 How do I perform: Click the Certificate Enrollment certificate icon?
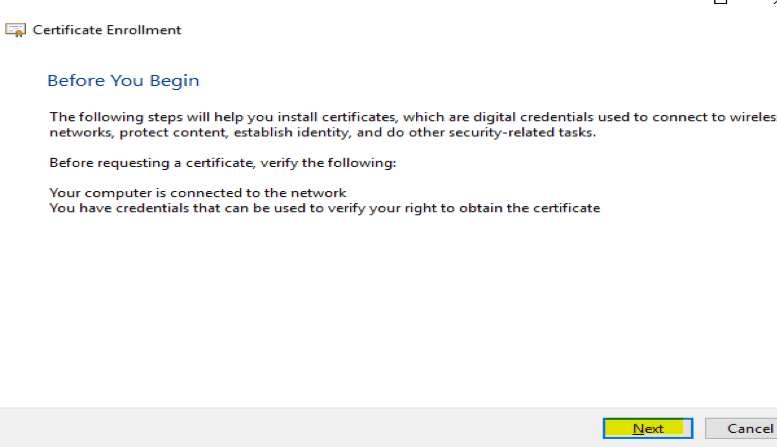pyautogui.click(x=15, y=30)
